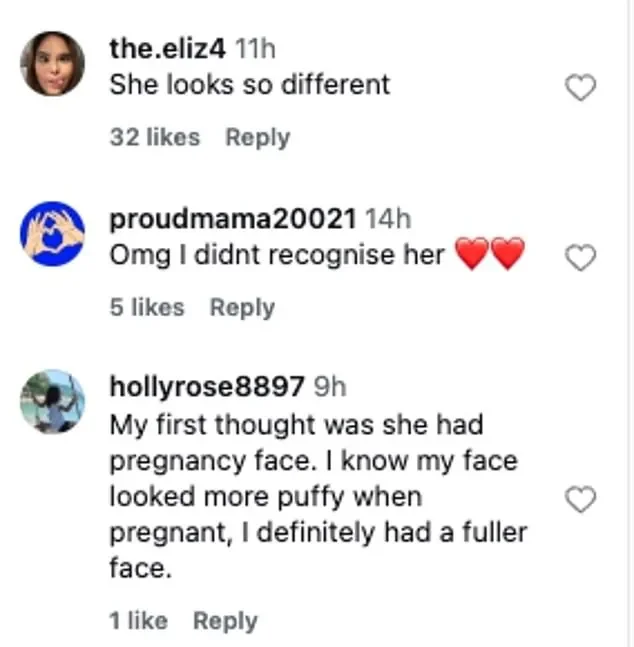Reply to hollyrose8897's comment

225,621
